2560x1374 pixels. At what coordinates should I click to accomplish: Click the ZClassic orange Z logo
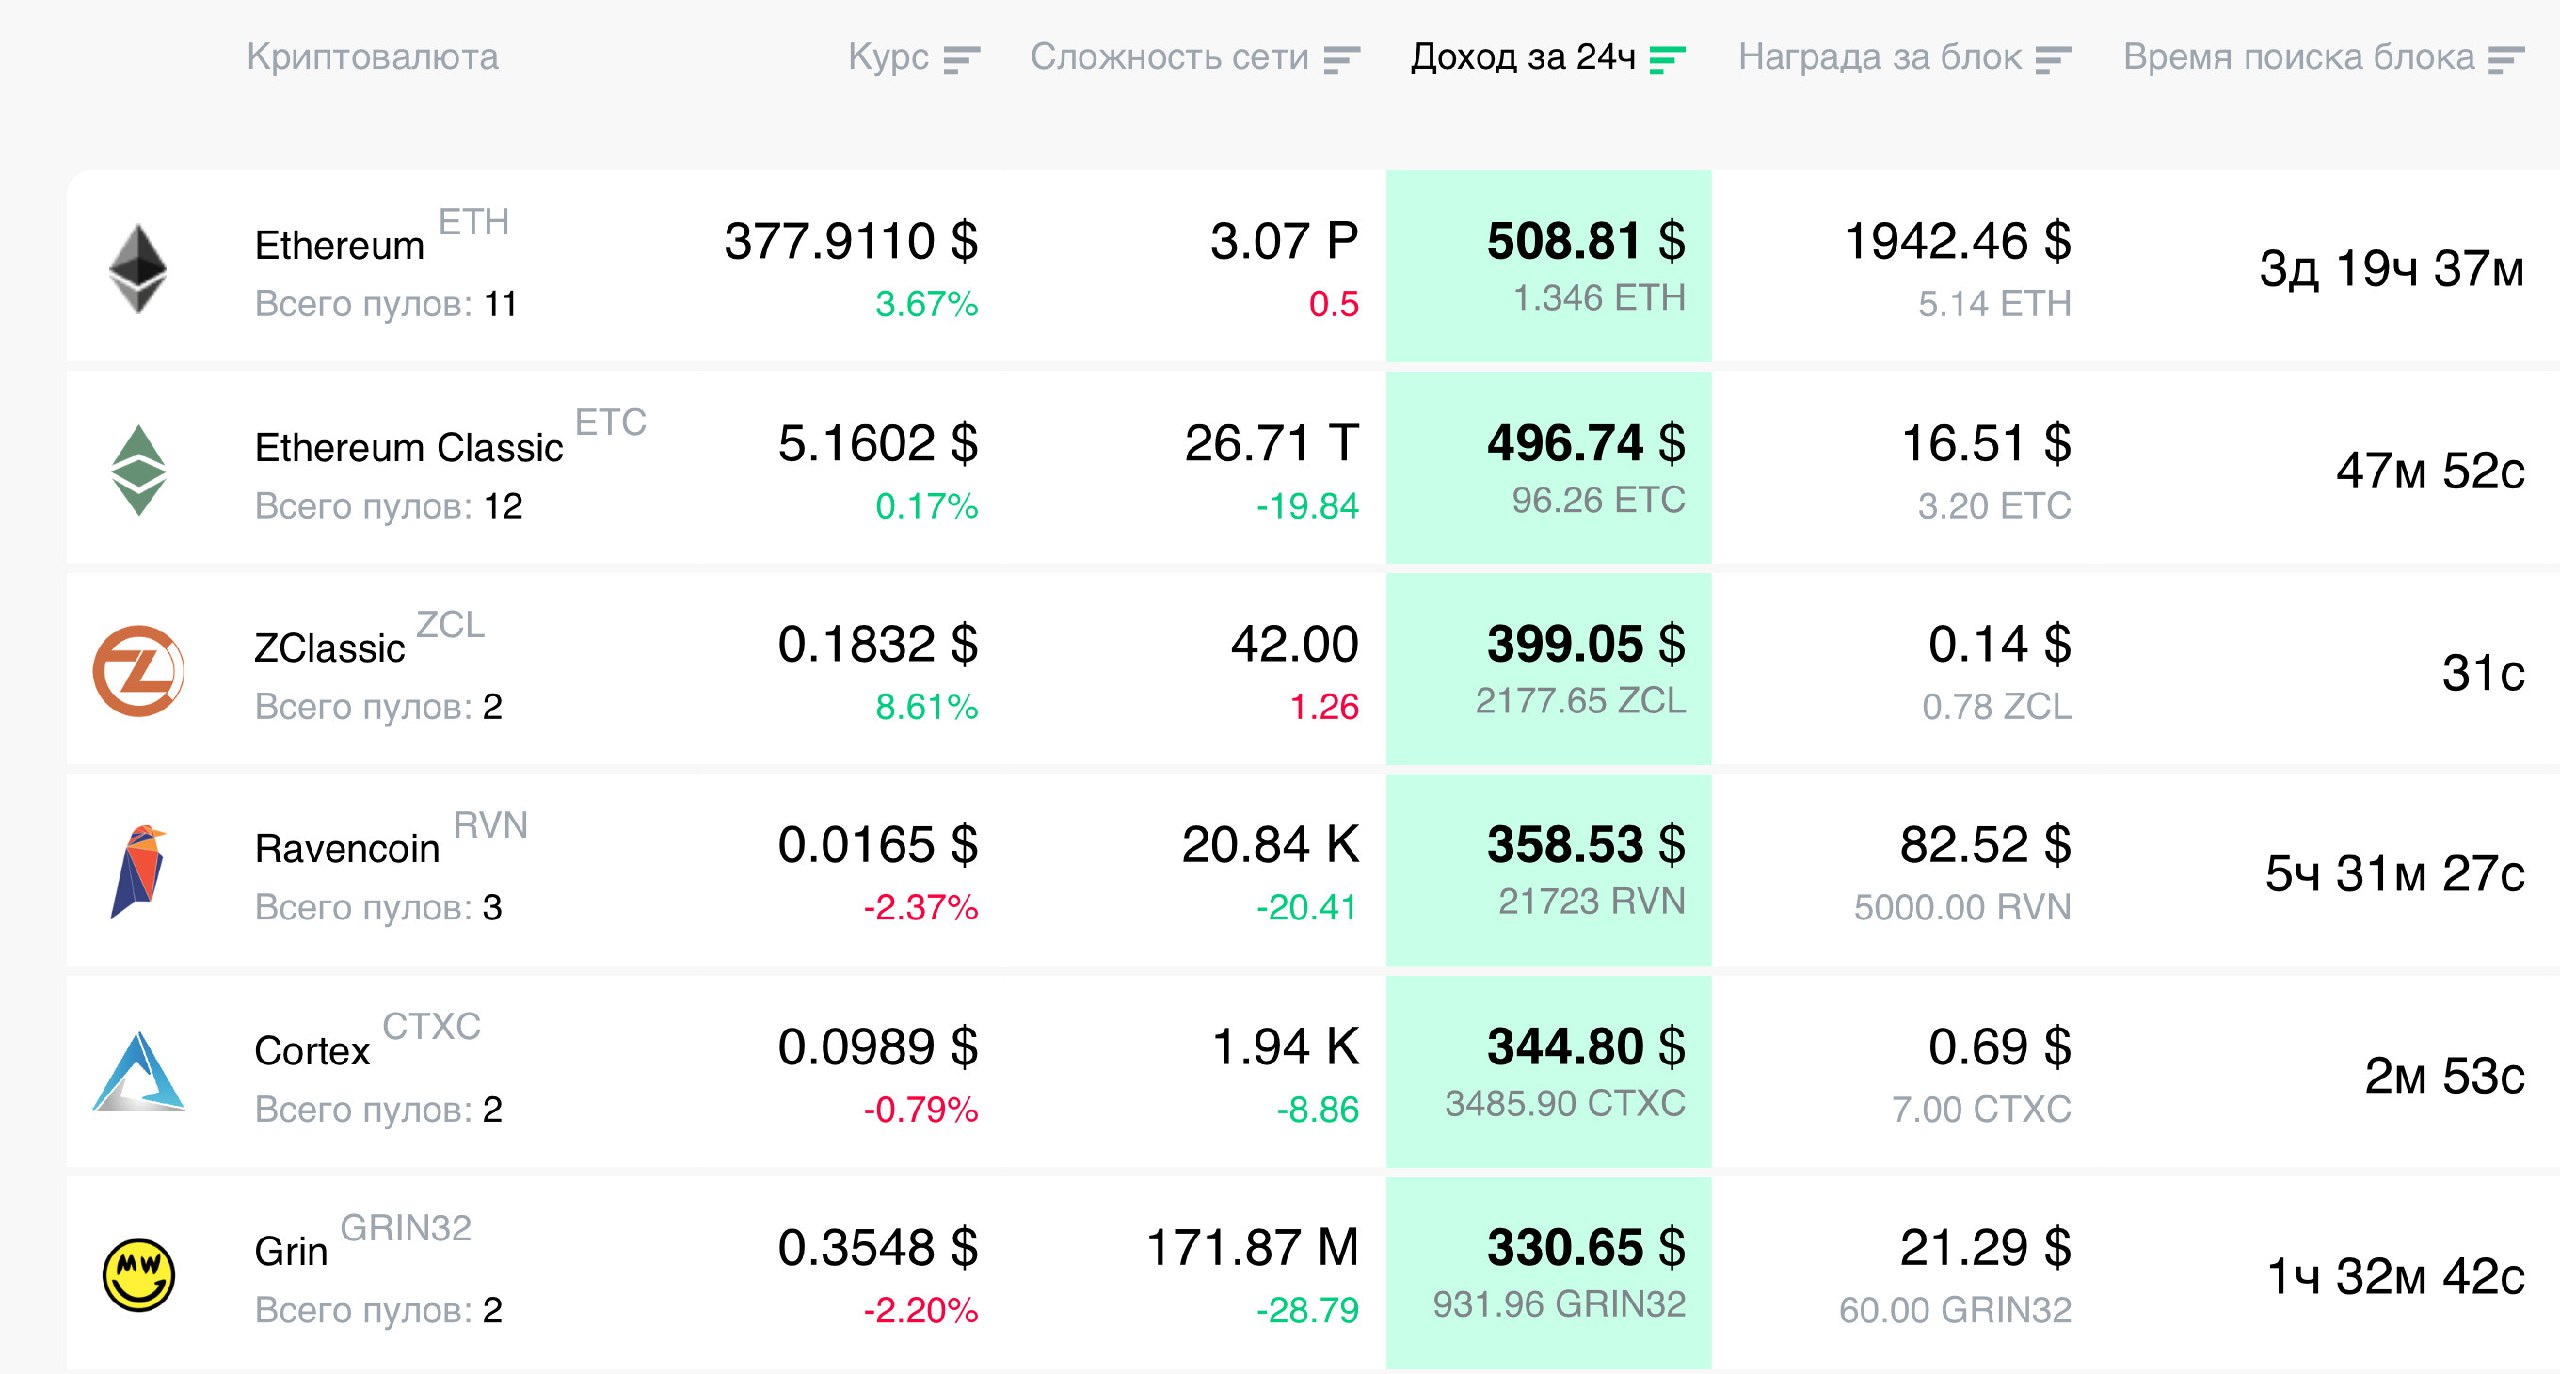[x=138, y=671]
